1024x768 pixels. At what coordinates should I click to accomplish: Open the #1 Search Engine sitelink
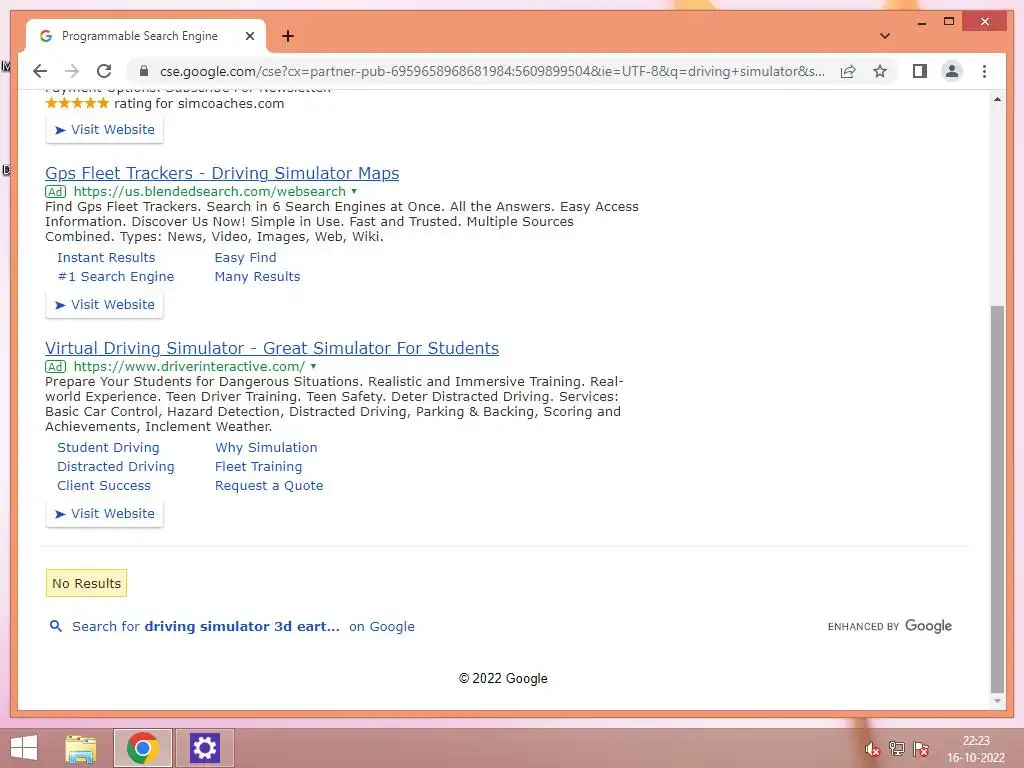coord(116,276)
